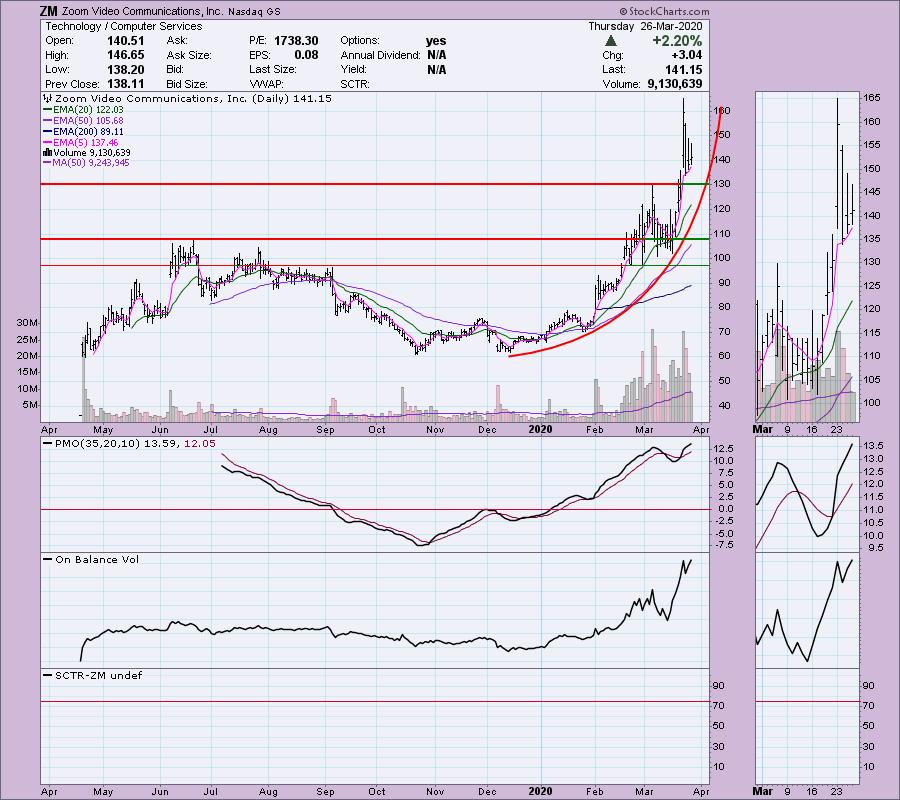Click the Technology / Computer Services sector label

(124, 26)
